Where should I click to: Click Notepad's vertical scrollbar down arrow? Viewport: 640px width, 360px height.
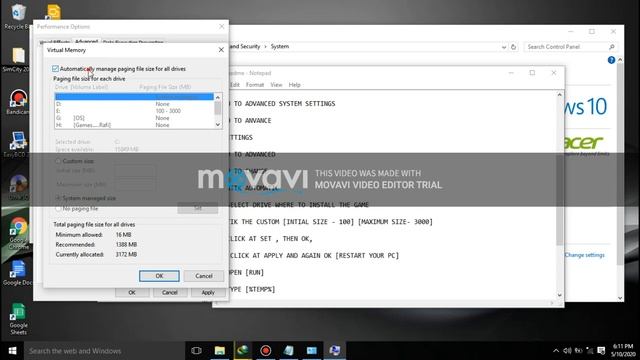coord(560,295)
